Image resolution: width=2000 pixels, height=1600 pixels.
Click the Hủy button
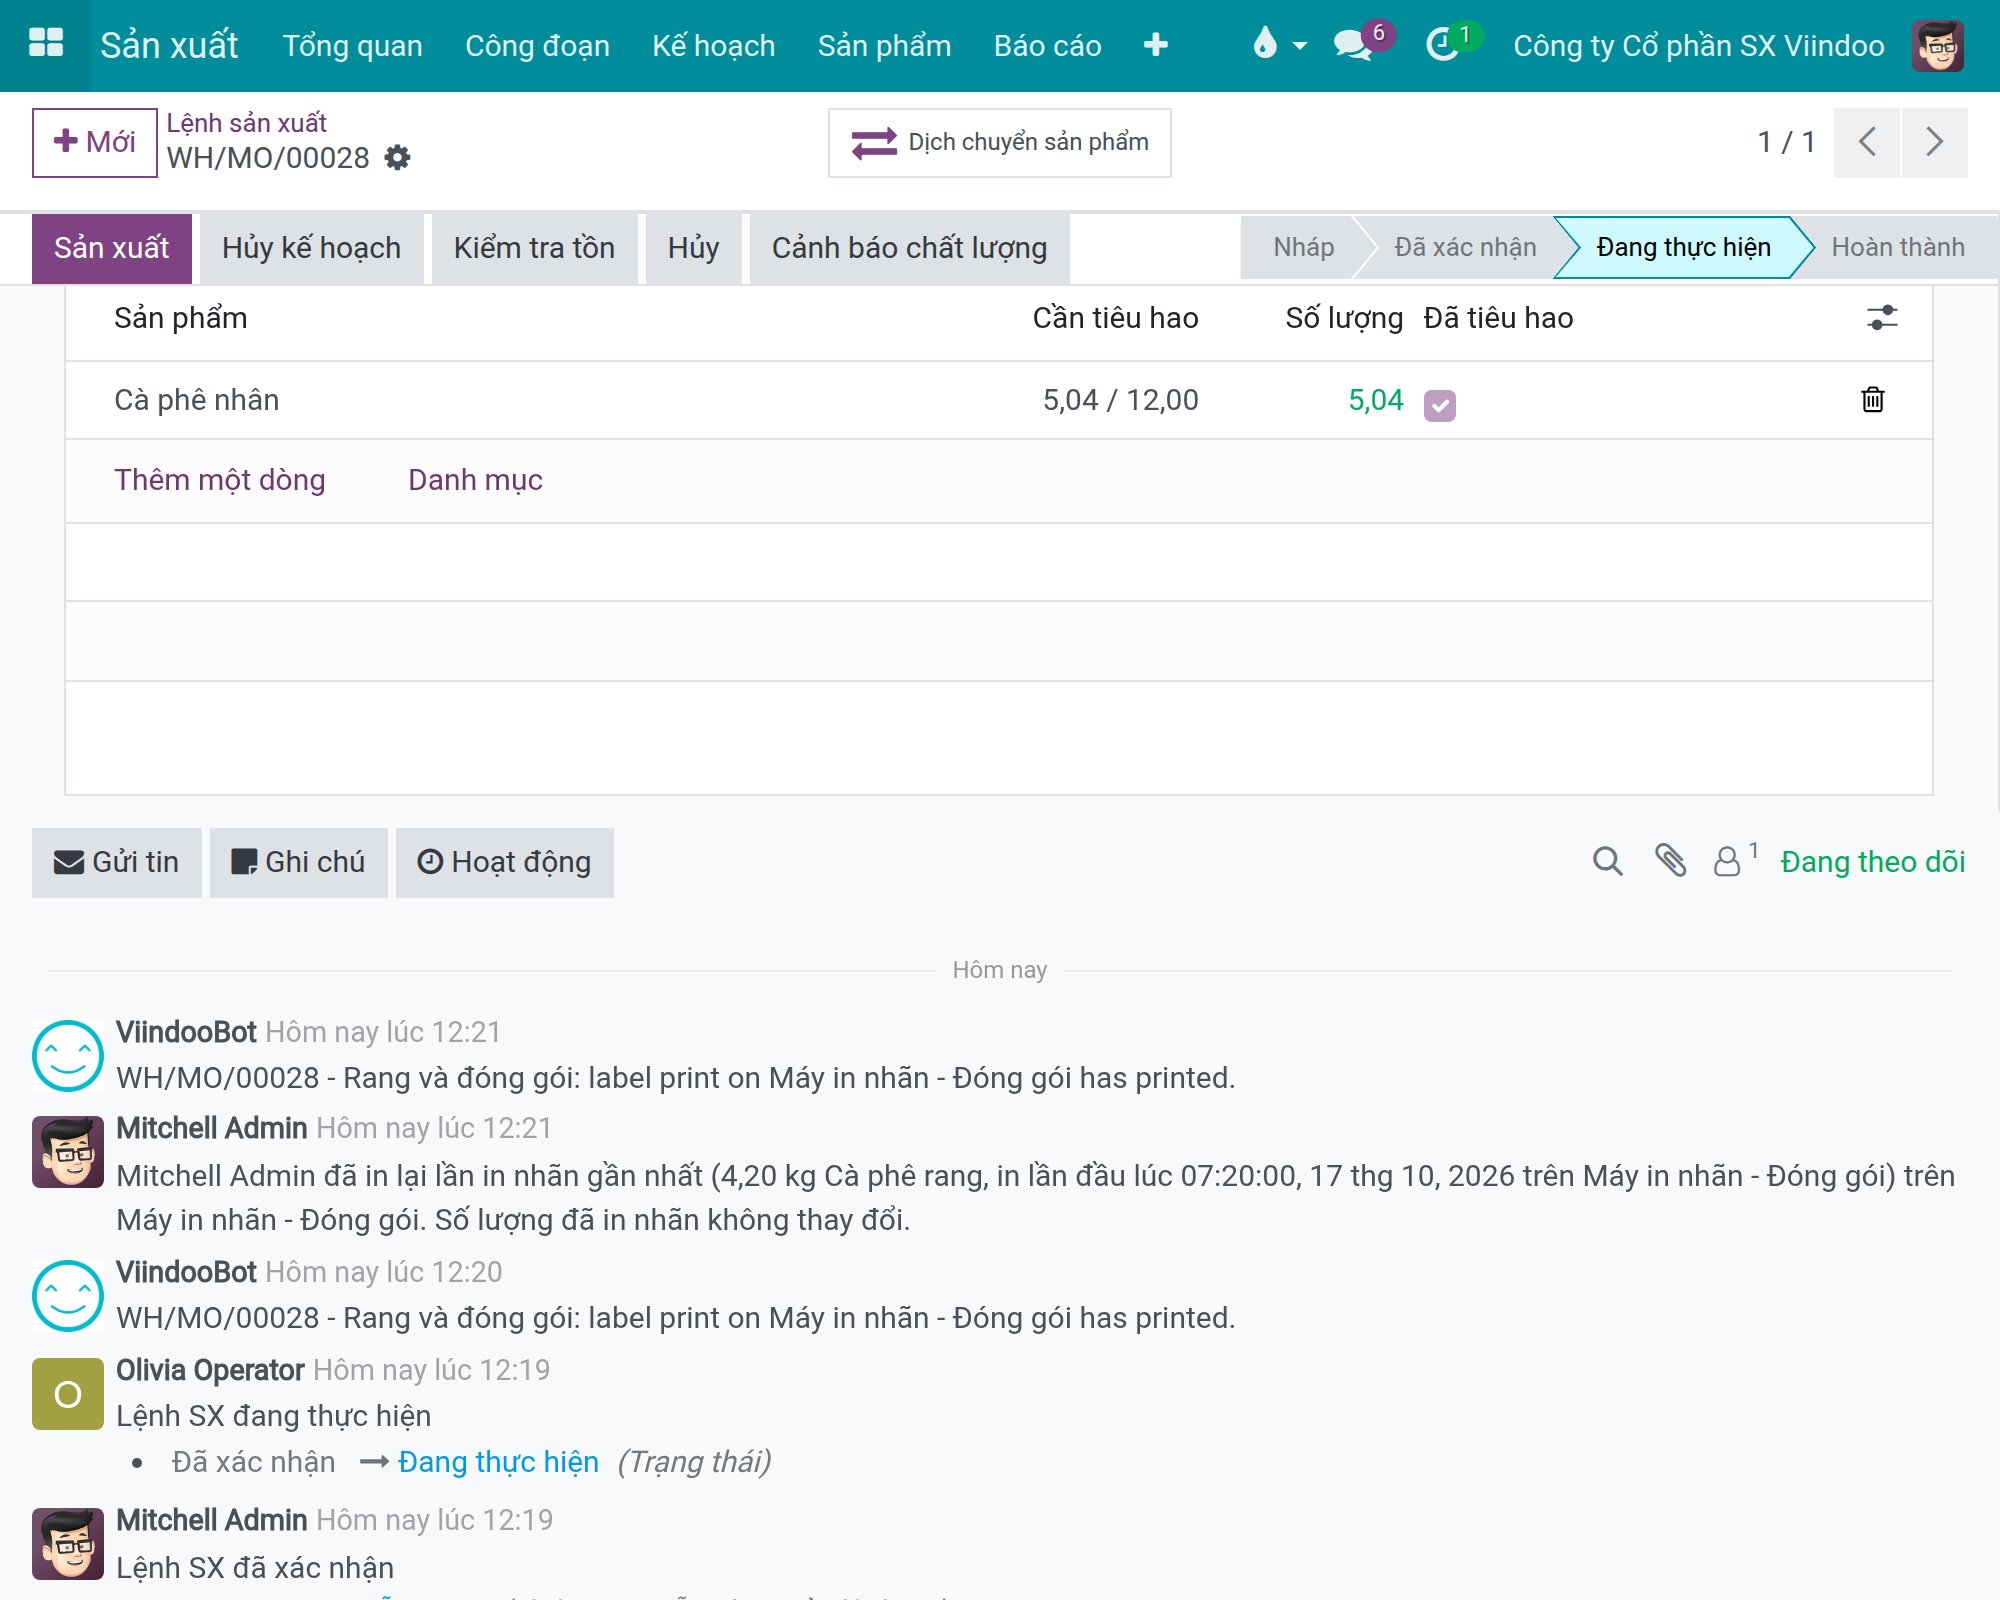694,248
